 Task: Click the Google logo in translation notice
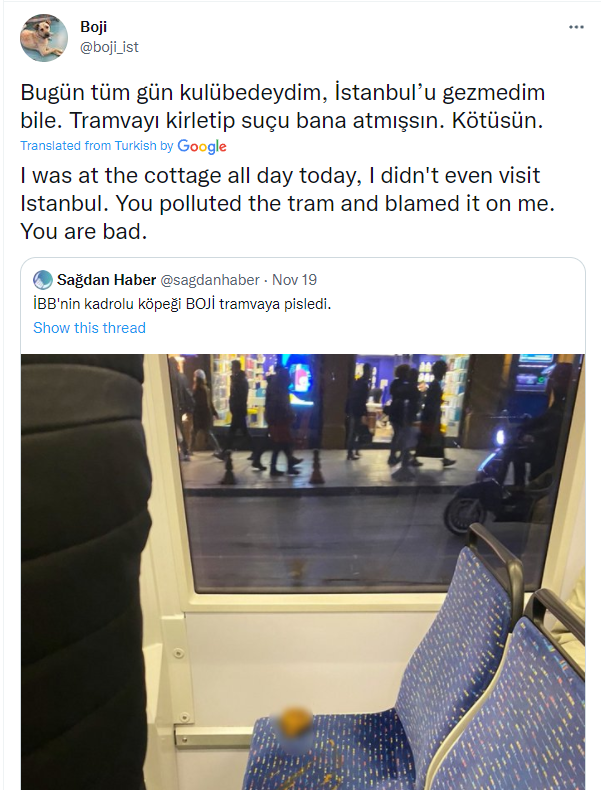pos(202,146)
